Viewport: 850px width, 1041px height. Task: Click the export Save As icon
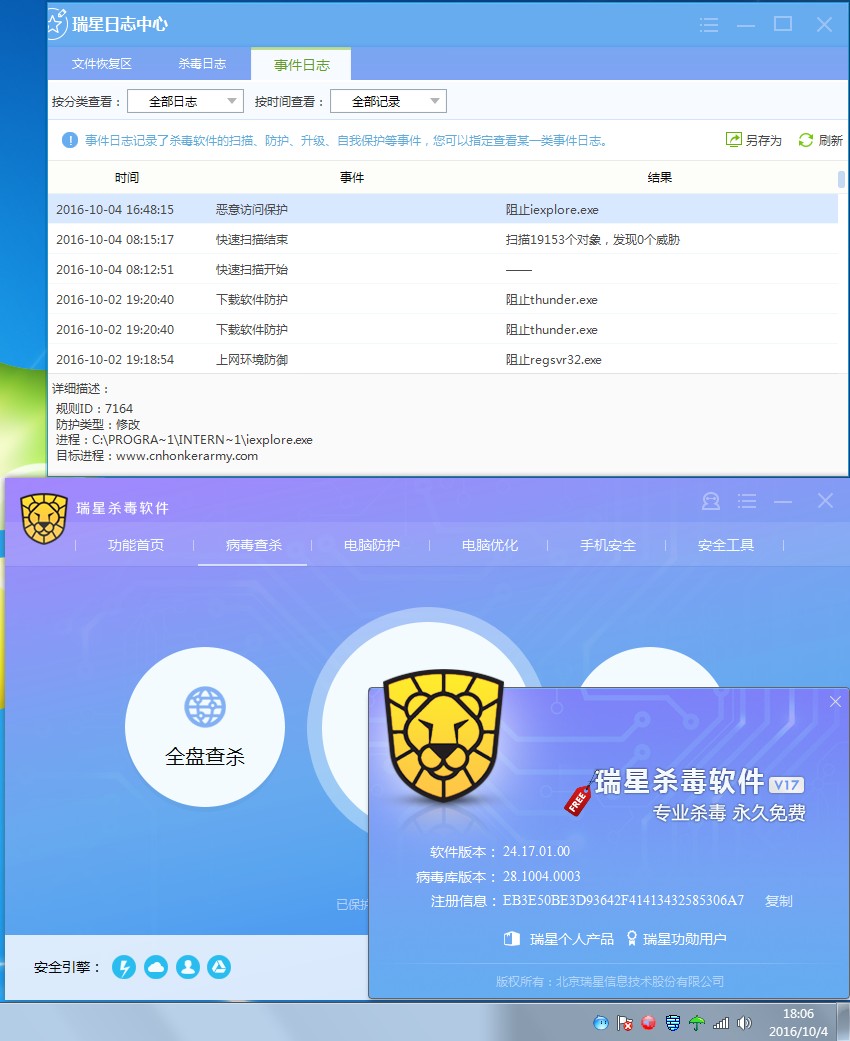(733, 139)
